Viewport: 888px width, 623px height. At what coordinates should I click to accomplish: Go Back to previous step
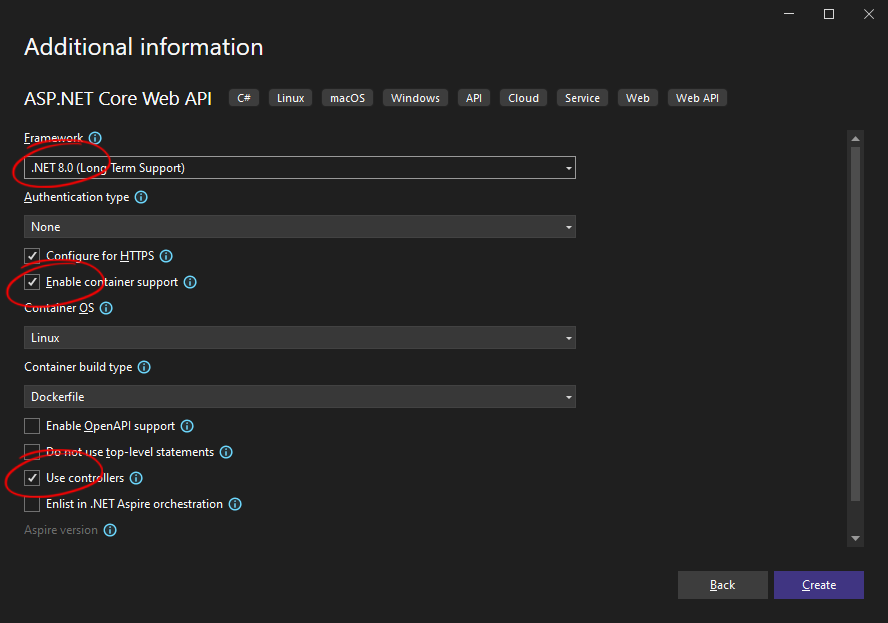click(x=723, y=585)
